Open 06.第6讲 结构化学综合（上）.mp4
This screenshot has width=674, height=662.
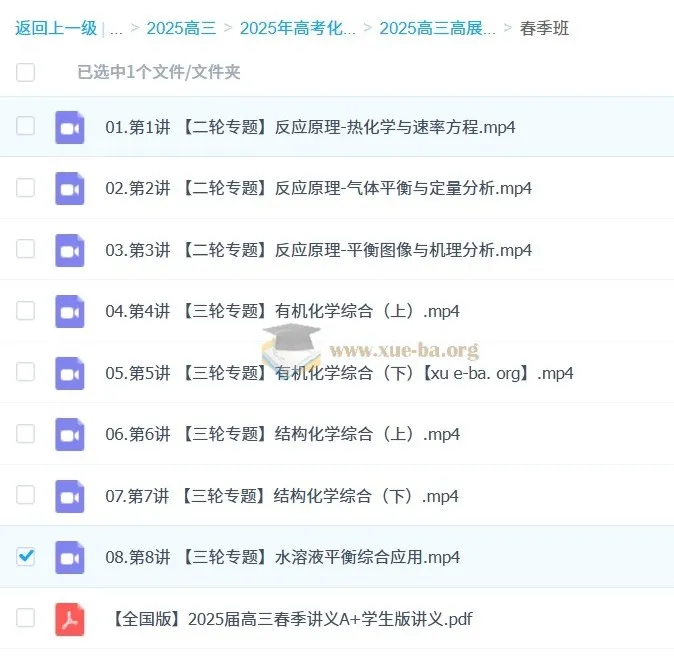point(282,434)
